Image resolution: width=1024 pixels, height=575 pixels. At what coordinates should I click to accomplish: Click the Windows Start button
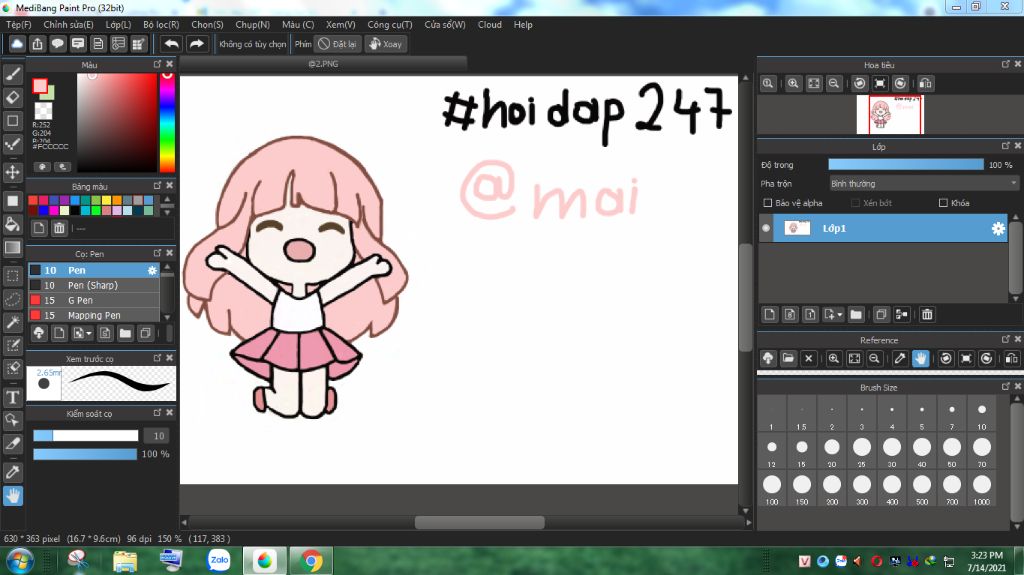pos(20,561)
